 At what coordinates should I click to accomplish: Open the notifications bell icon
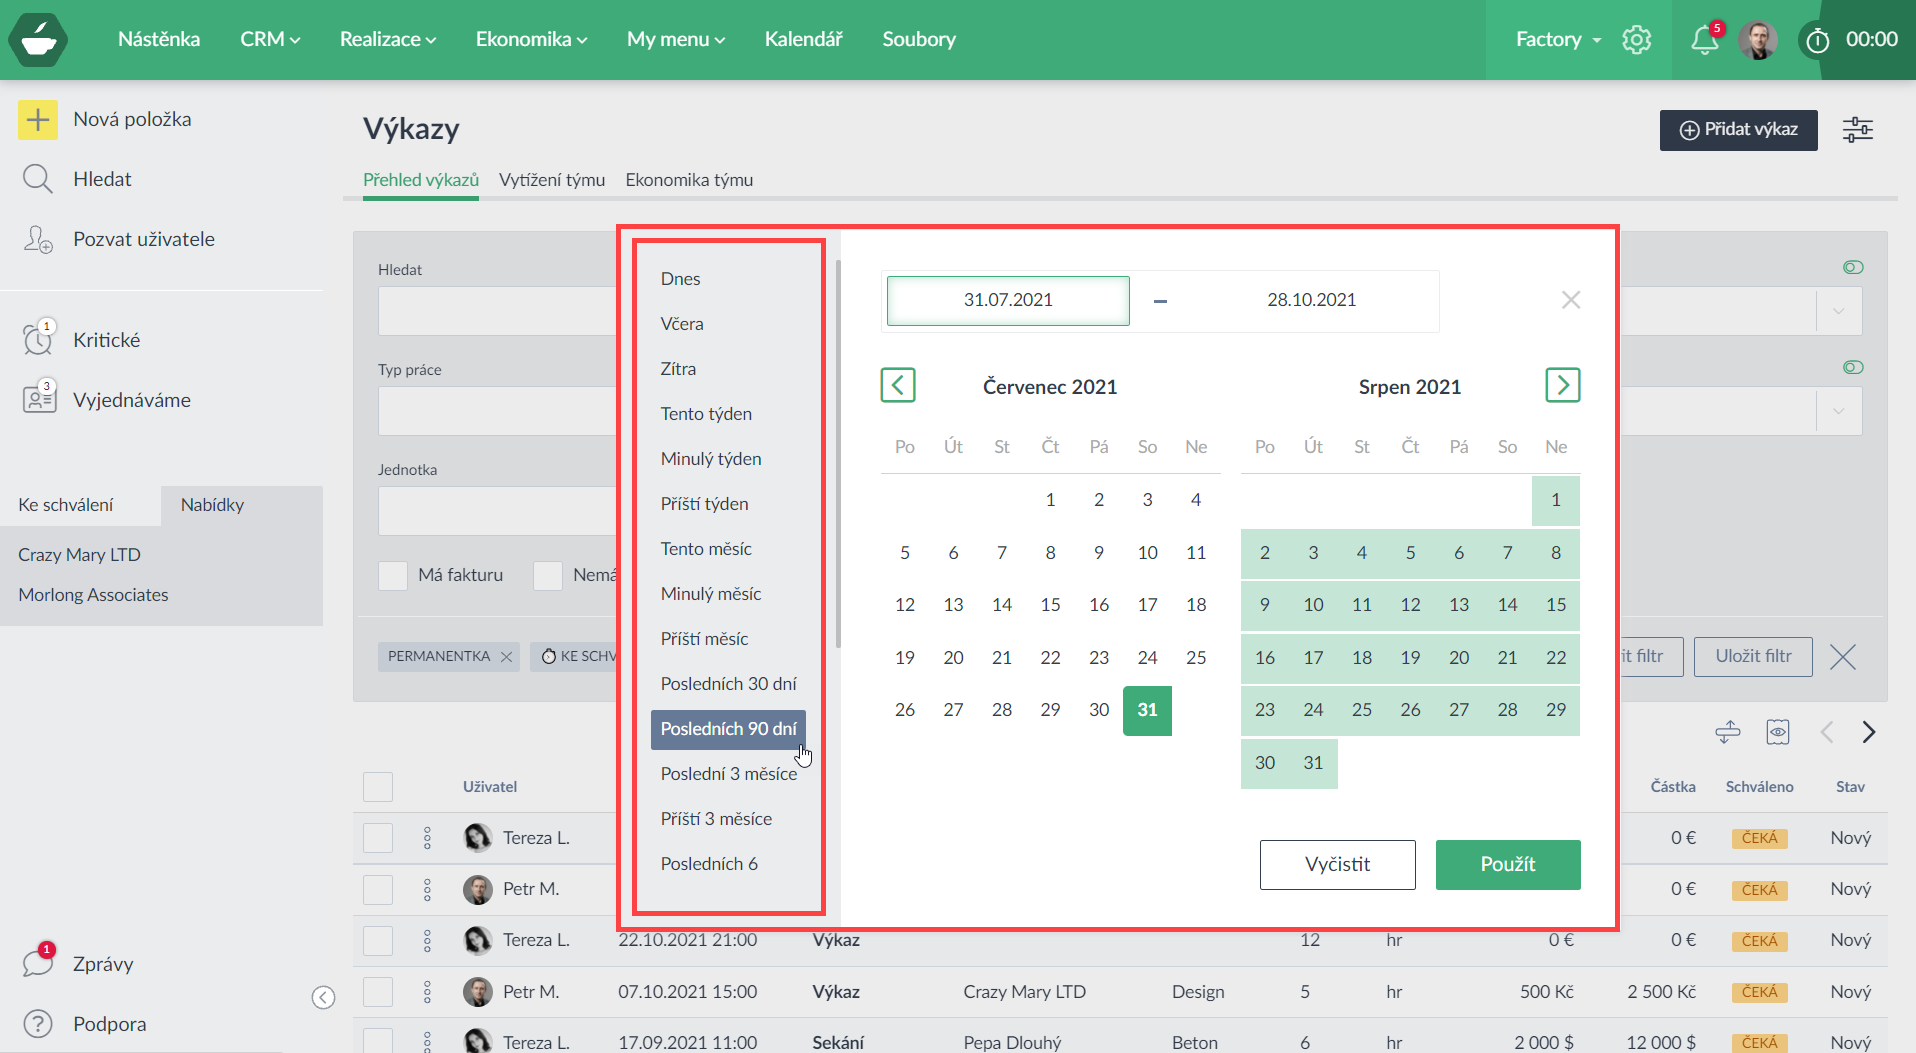[x=1704, y=40]
